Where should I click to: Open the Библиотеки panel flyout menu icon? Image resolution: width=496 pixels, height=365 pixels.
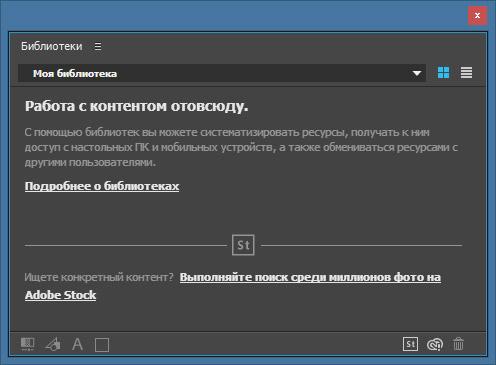[98, 46]
